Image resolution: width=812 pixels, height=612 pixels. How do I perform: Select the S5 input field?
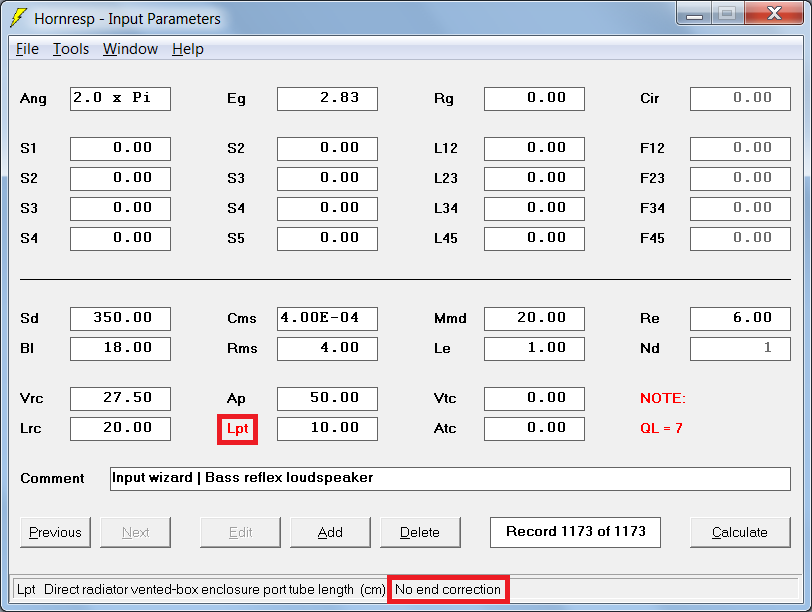(x=327, y=239)
